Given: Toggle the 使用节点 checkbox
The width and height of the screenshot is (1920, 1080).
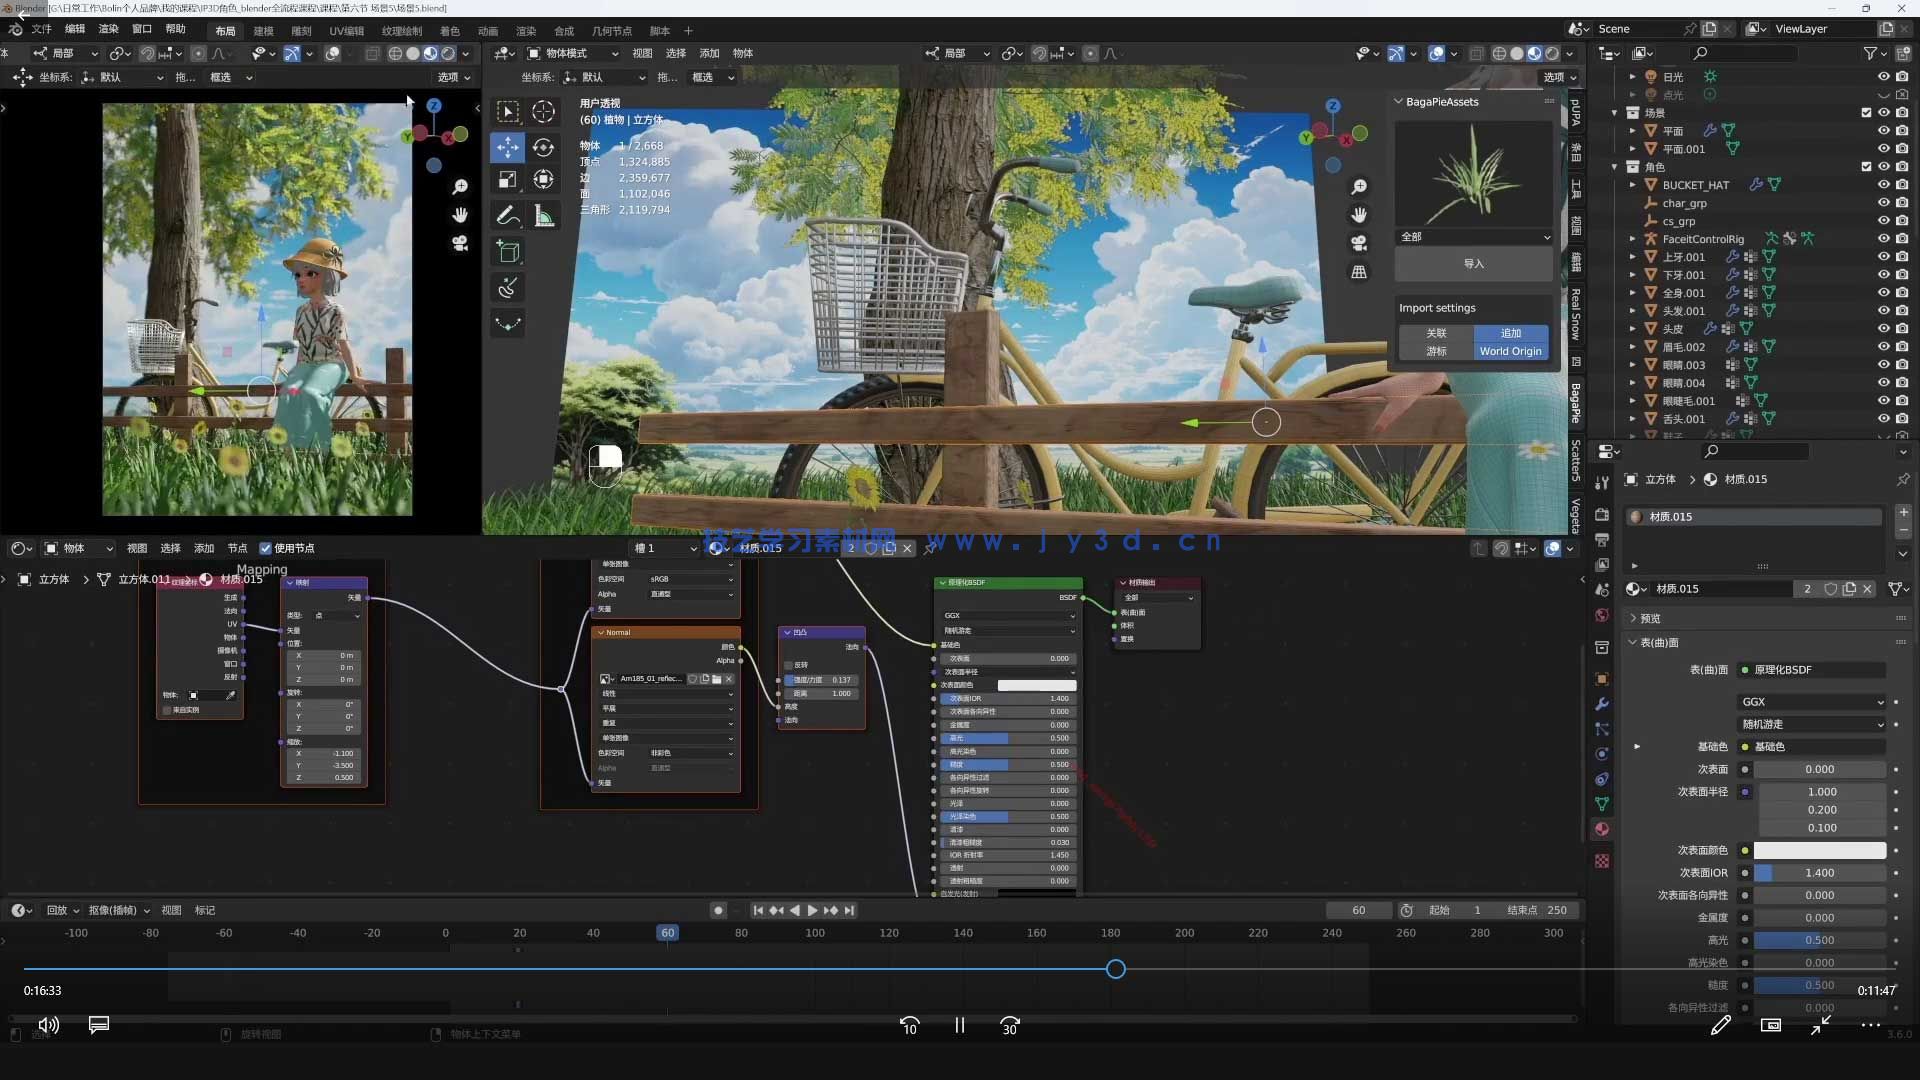Looking at the screenshot, I should pyautogui.click(x=266, y=548).
